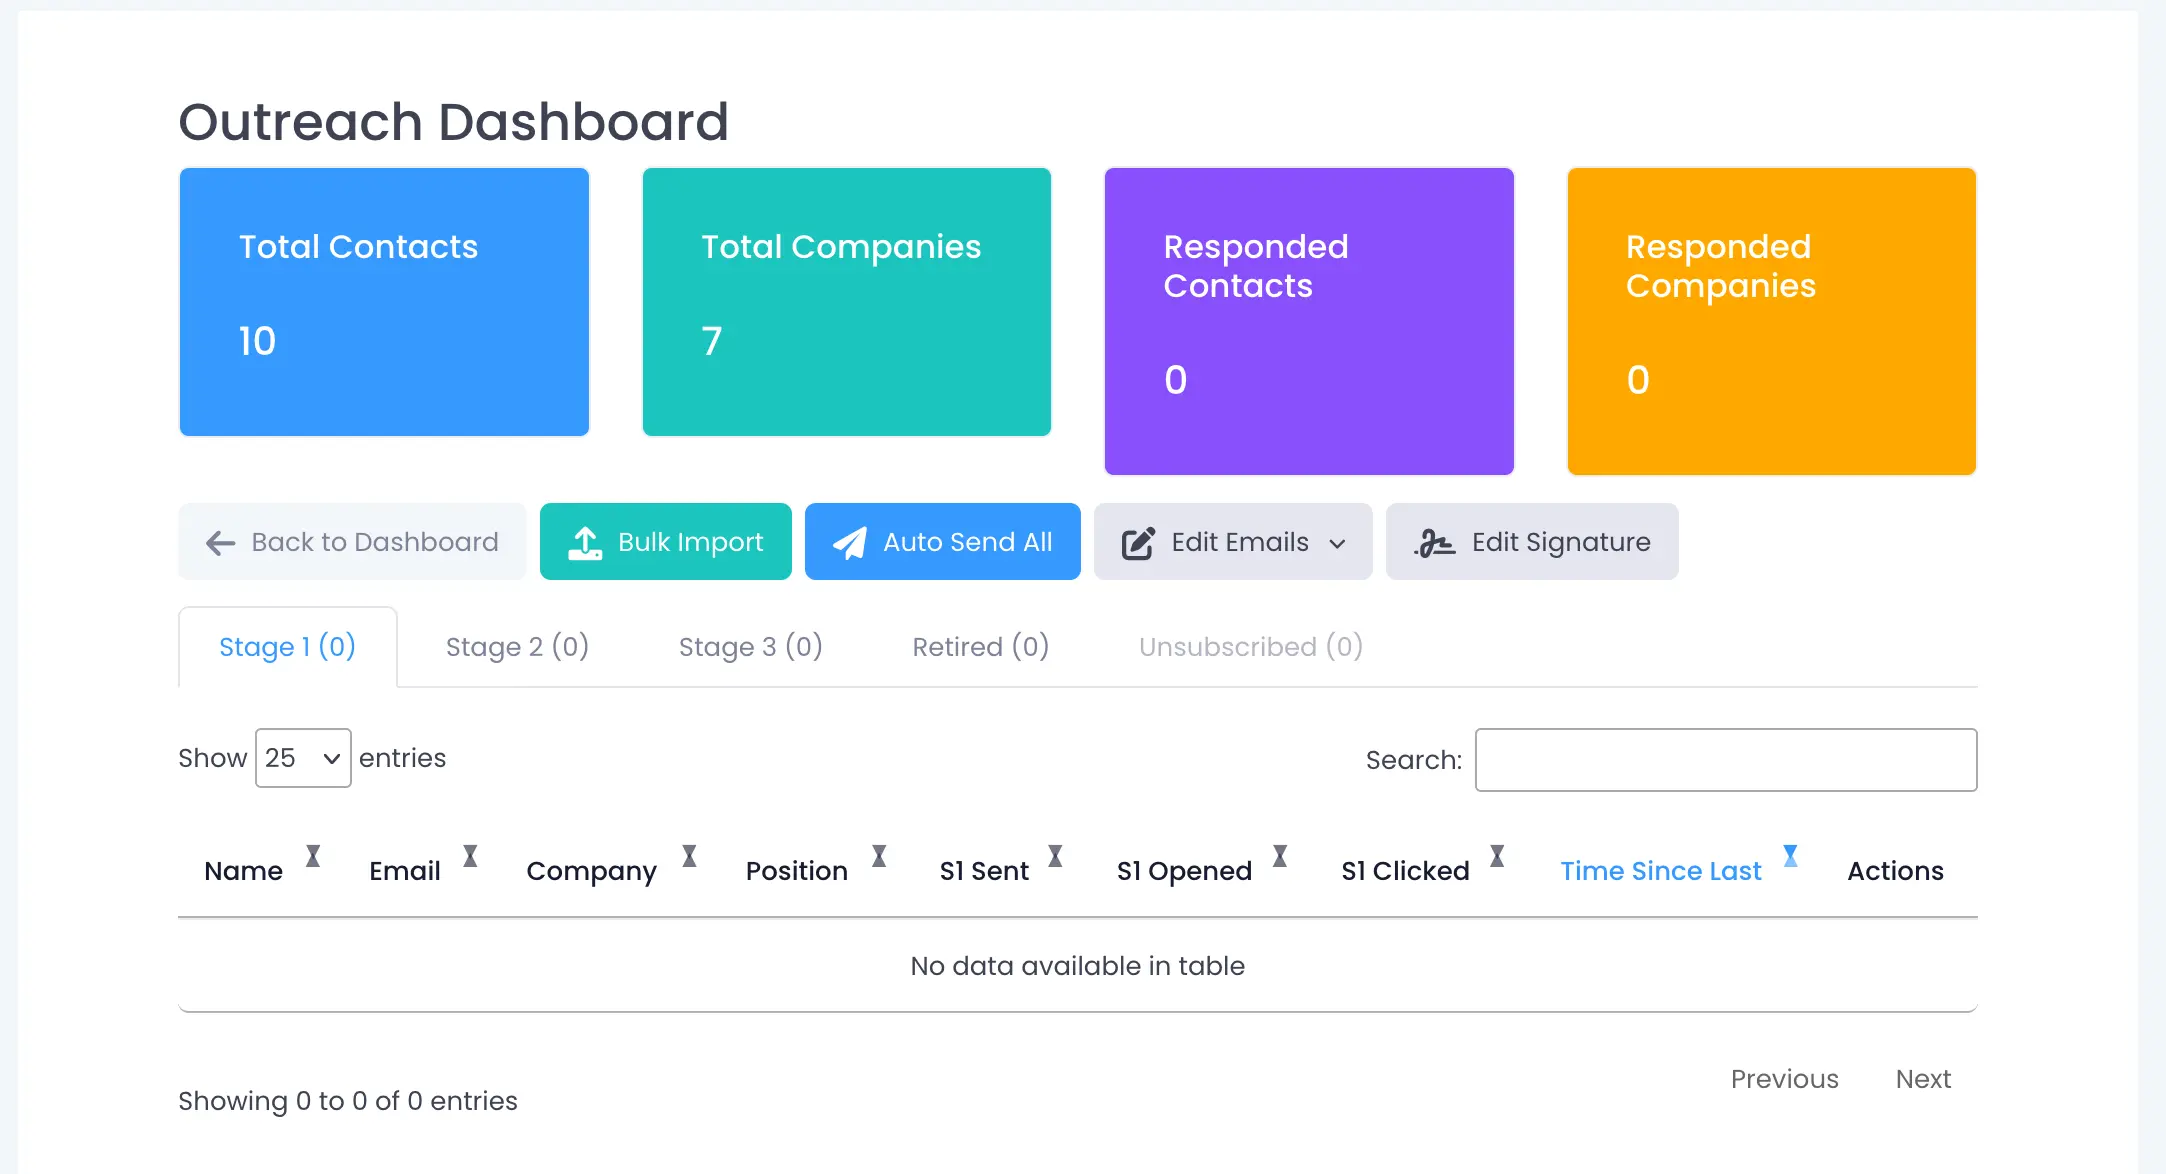The image size is (2166, 1174).
Task: Click the signature icon beside Edit Signature
Action: coord(1434,541)
